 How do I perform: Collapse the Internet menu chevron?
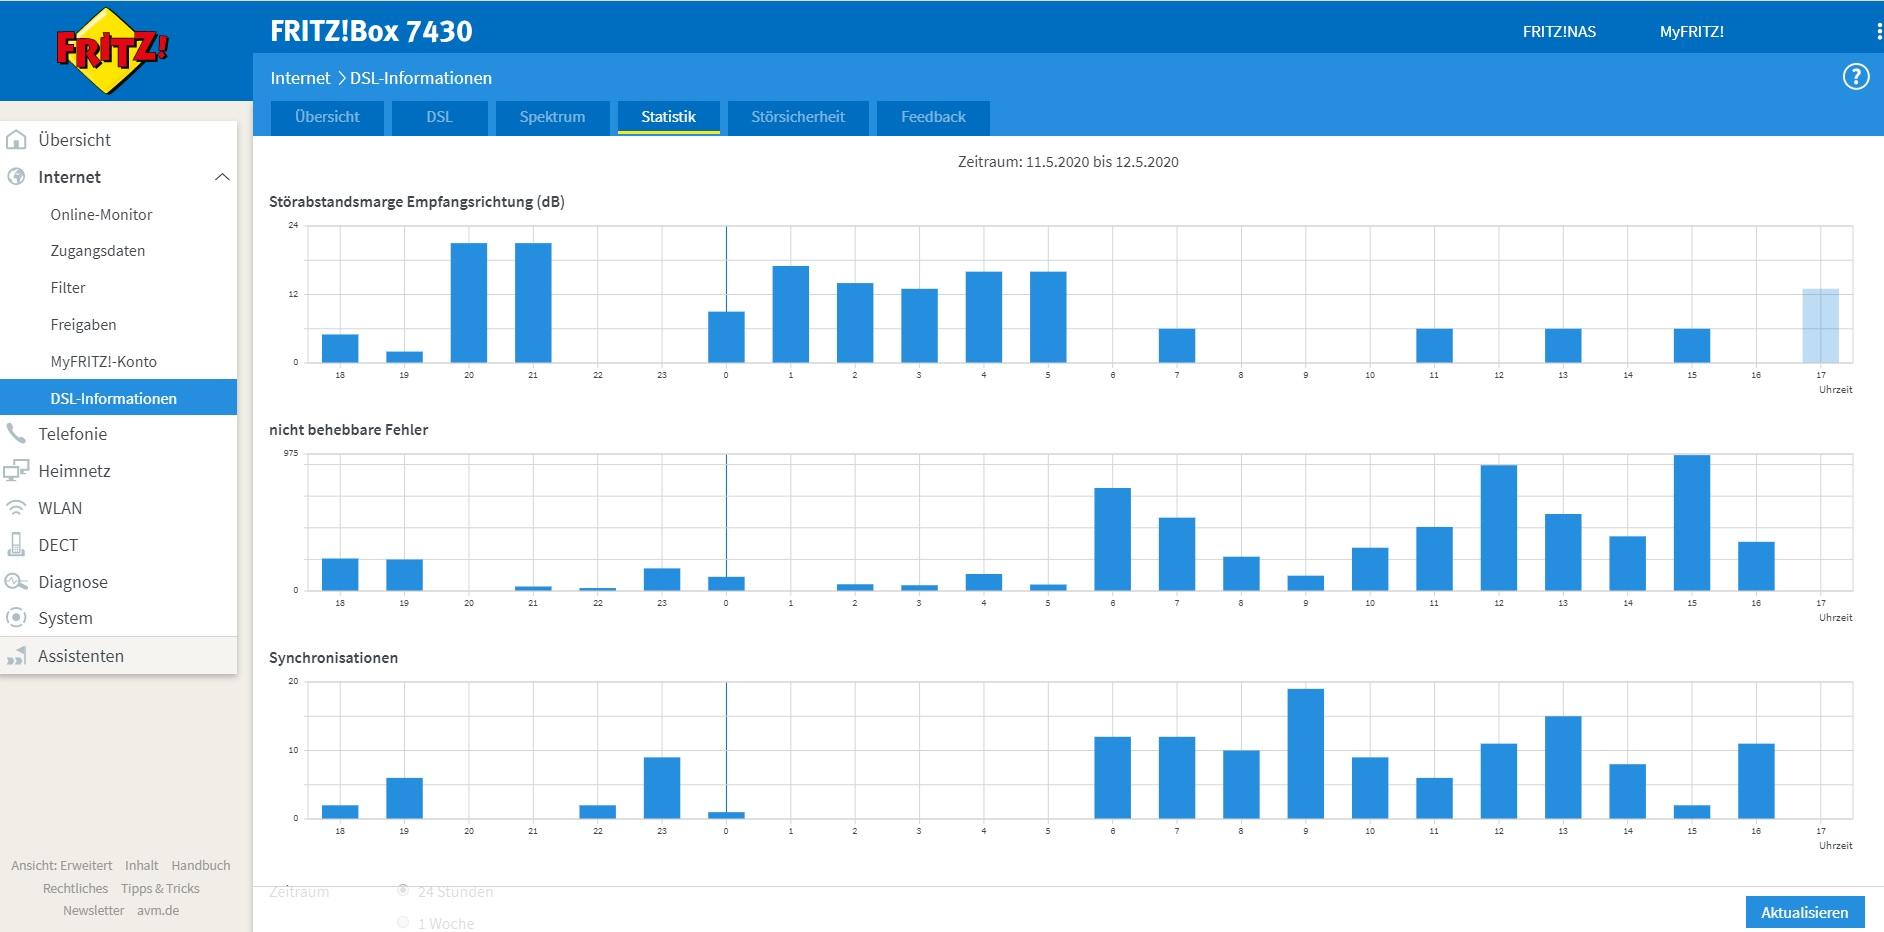pos(222,177)
